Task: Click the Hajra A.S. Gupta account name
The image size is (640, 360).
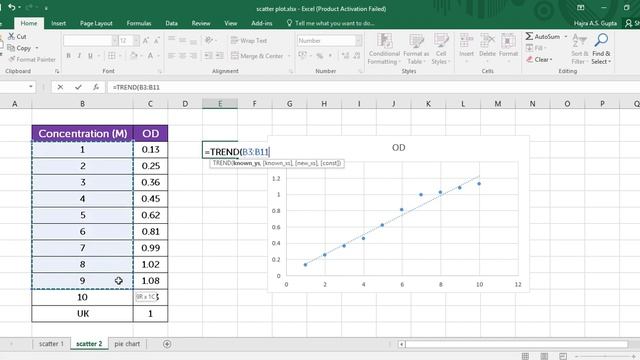Action: click(x=595, y=23)
